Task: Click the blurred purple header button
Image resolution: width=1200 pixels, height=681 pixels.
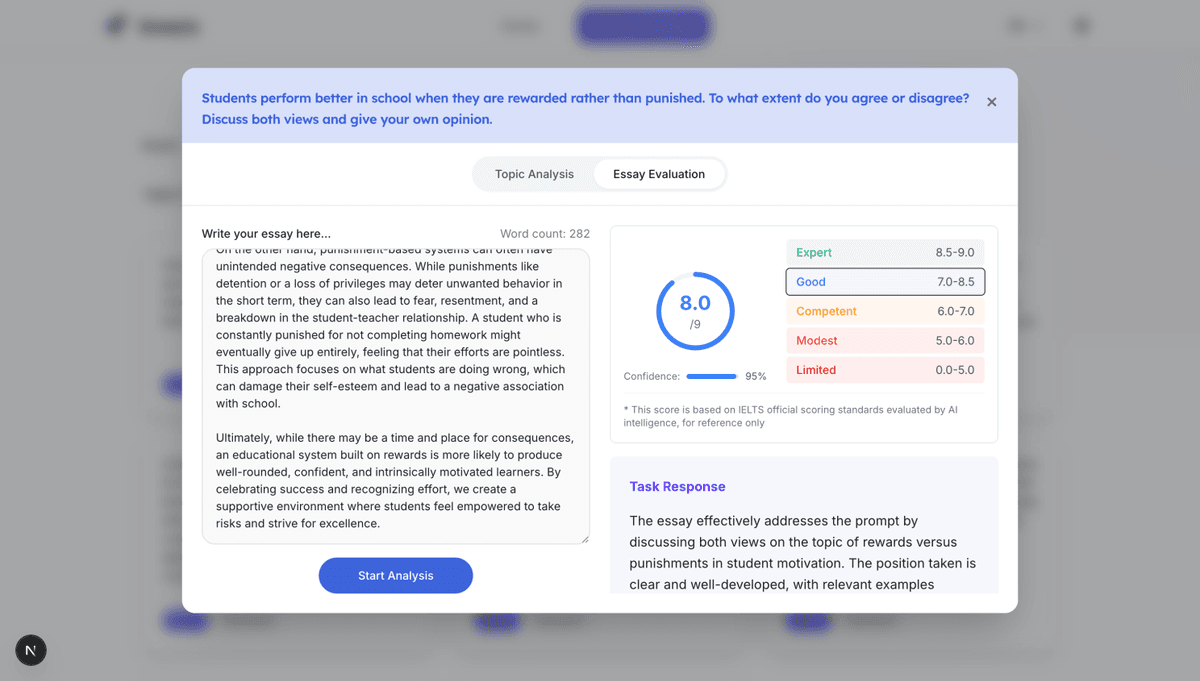Action: tap(643, 26)
